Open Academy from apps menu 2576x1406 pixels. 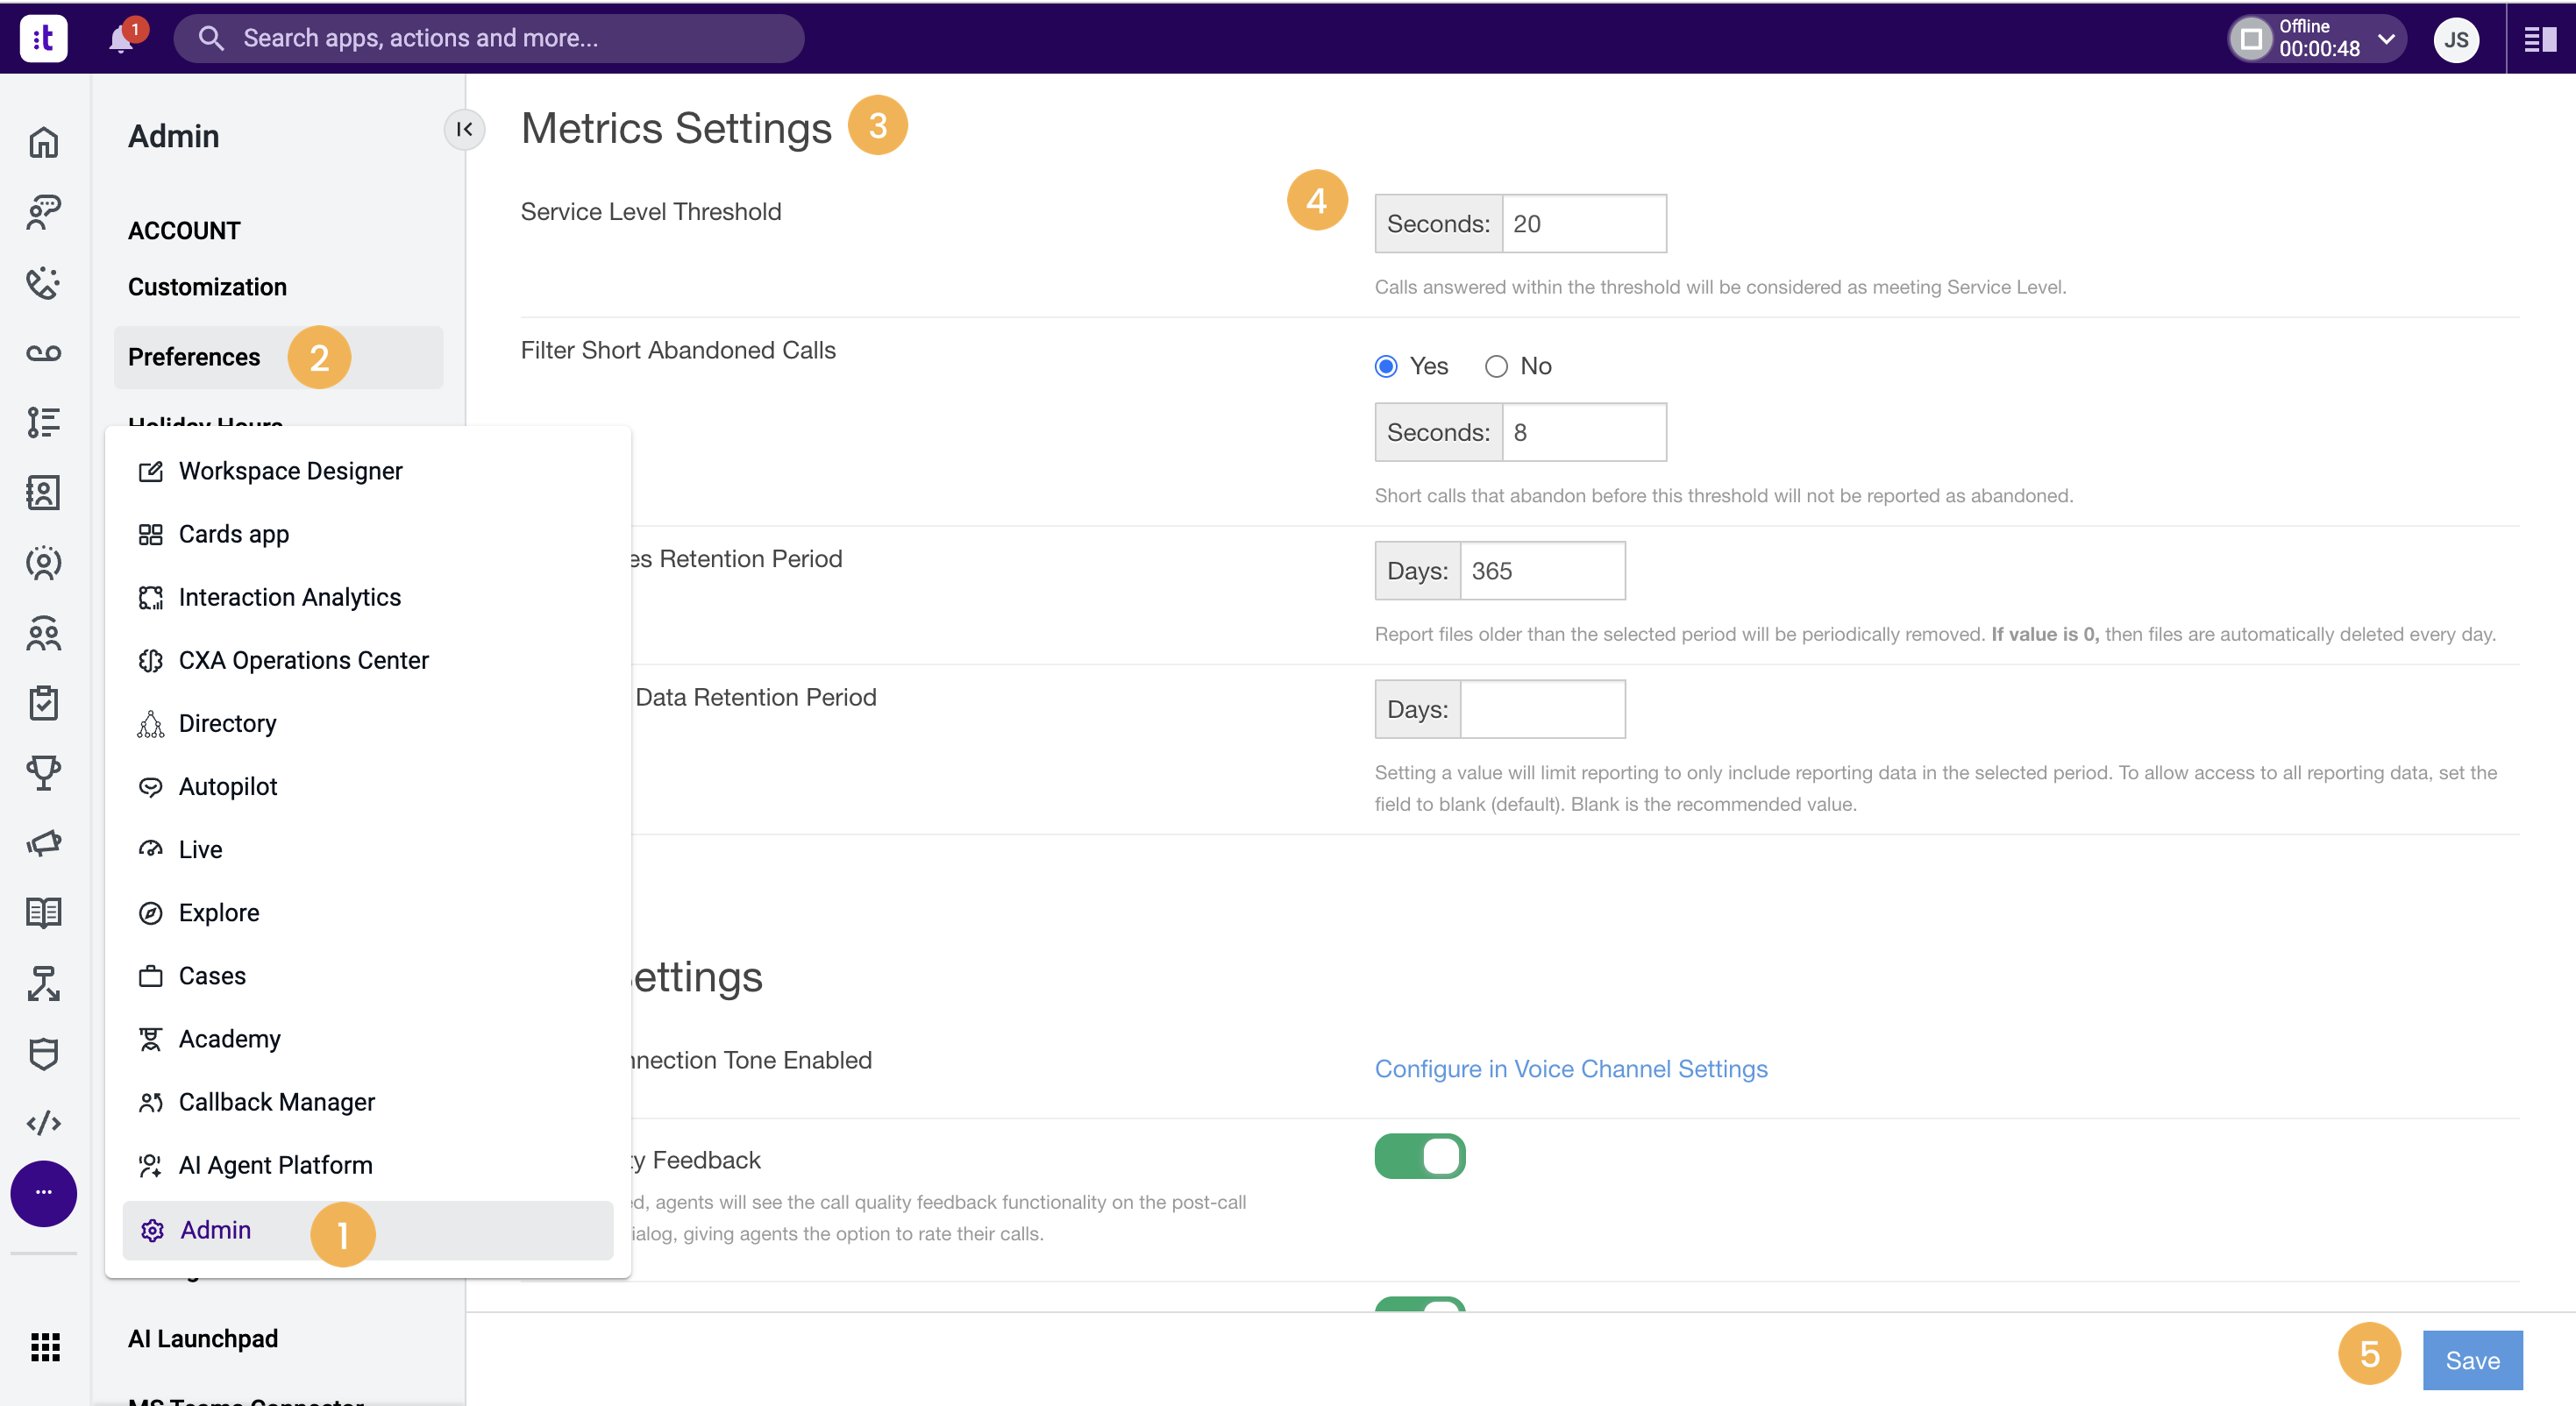click(x=367, y=1039)
